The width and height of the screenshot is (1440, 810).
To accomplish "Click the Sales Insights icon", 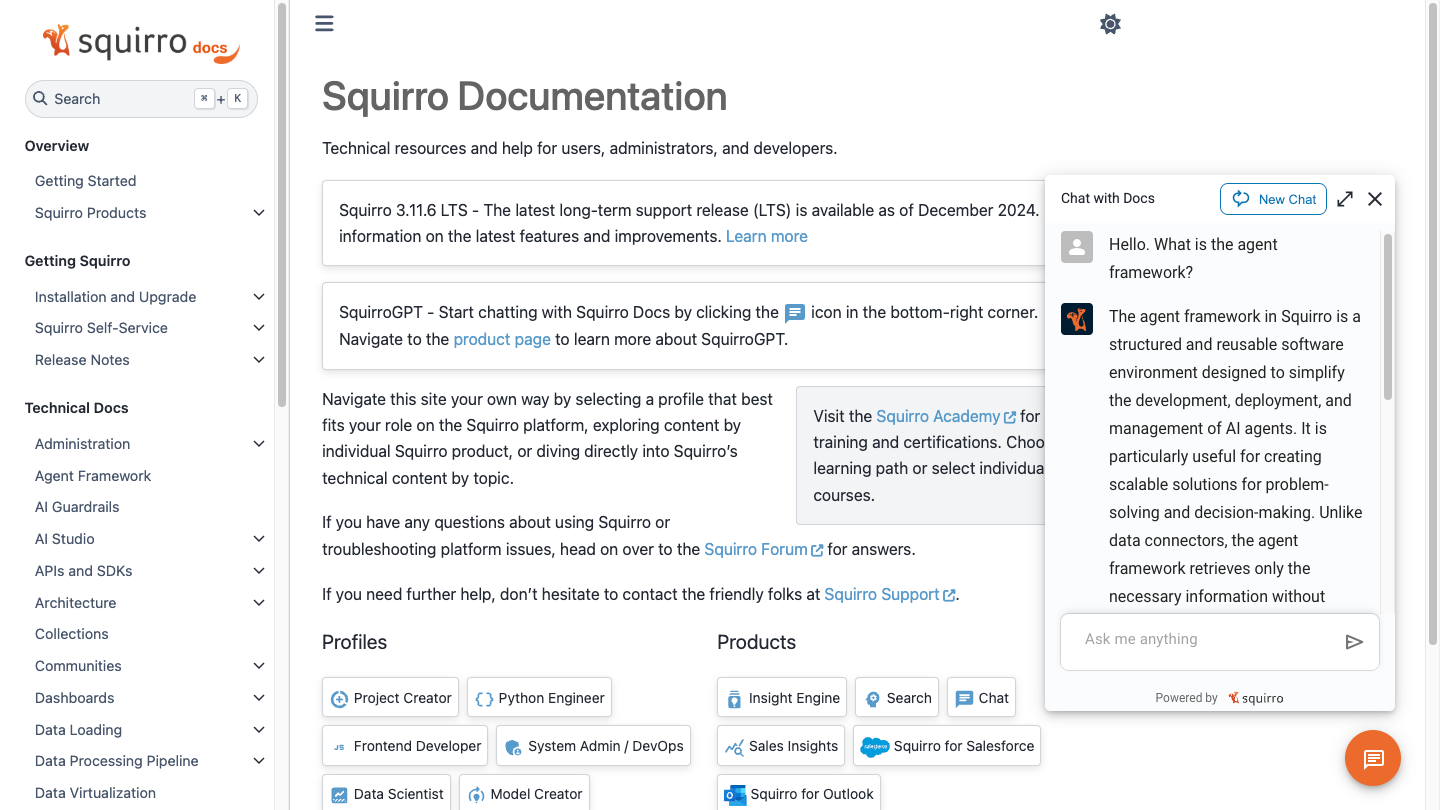I will [x=734, y=747].
